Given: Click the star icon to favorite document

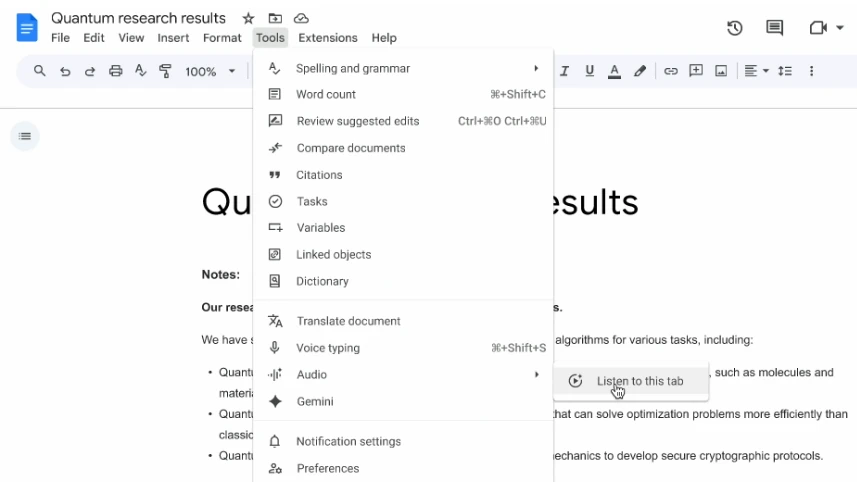Looking at the screenshot, I should coord(248,18).
